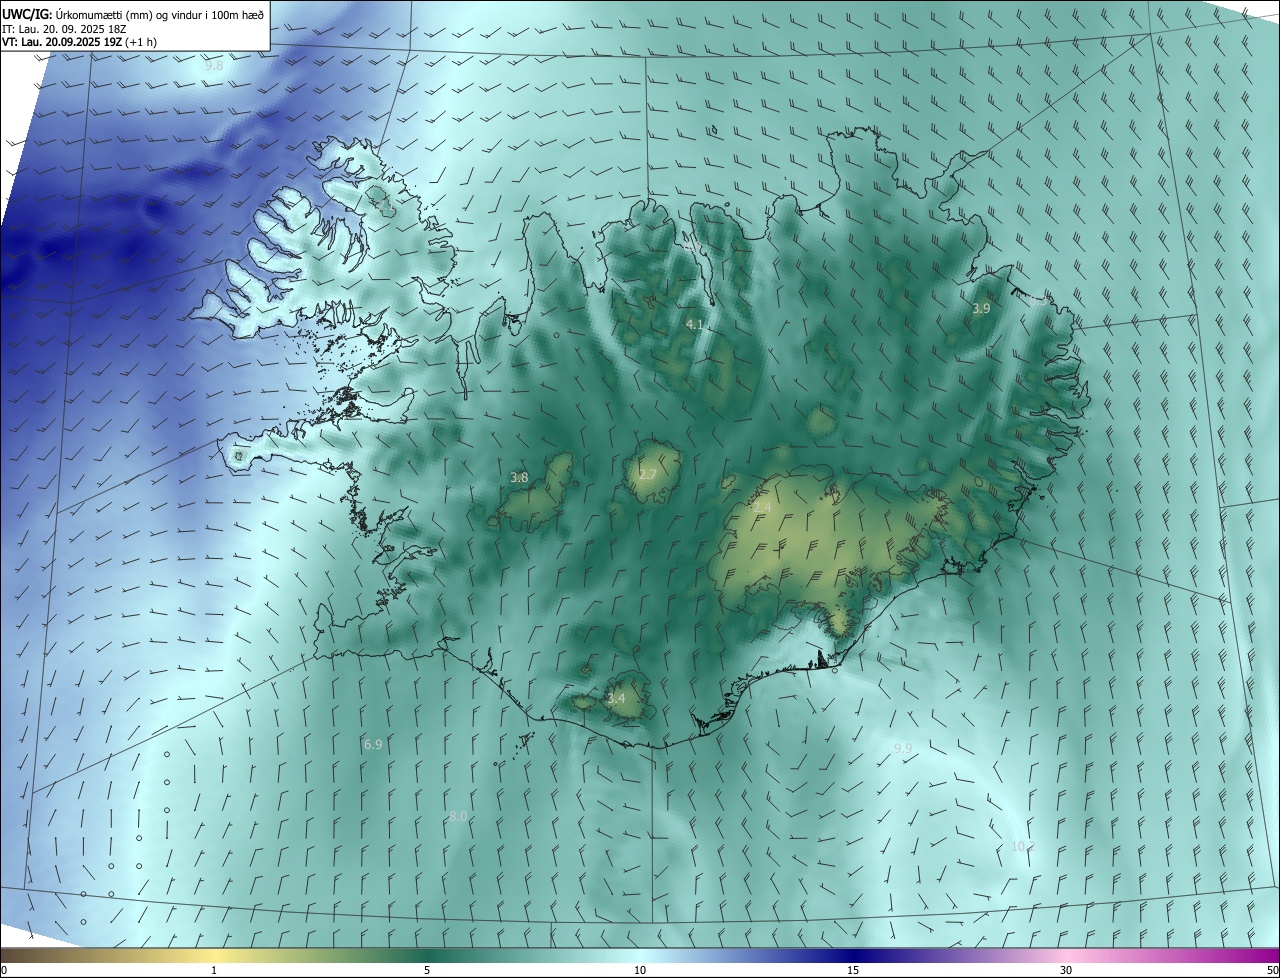Click the 8.0 value over the sea
Image resolution: width=1280 pixels, height=978 pixels.
point(458,817)
